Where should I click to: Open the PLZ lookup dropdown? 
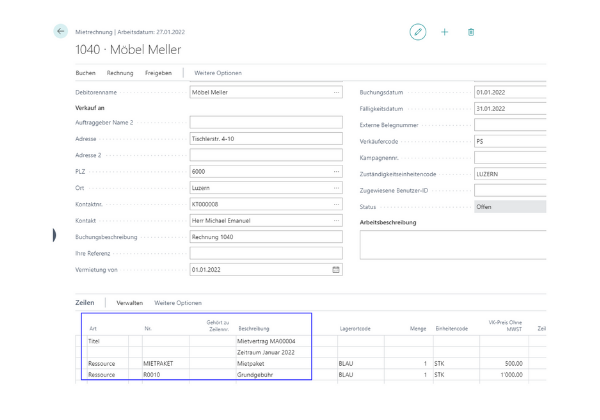pos(336,171)
